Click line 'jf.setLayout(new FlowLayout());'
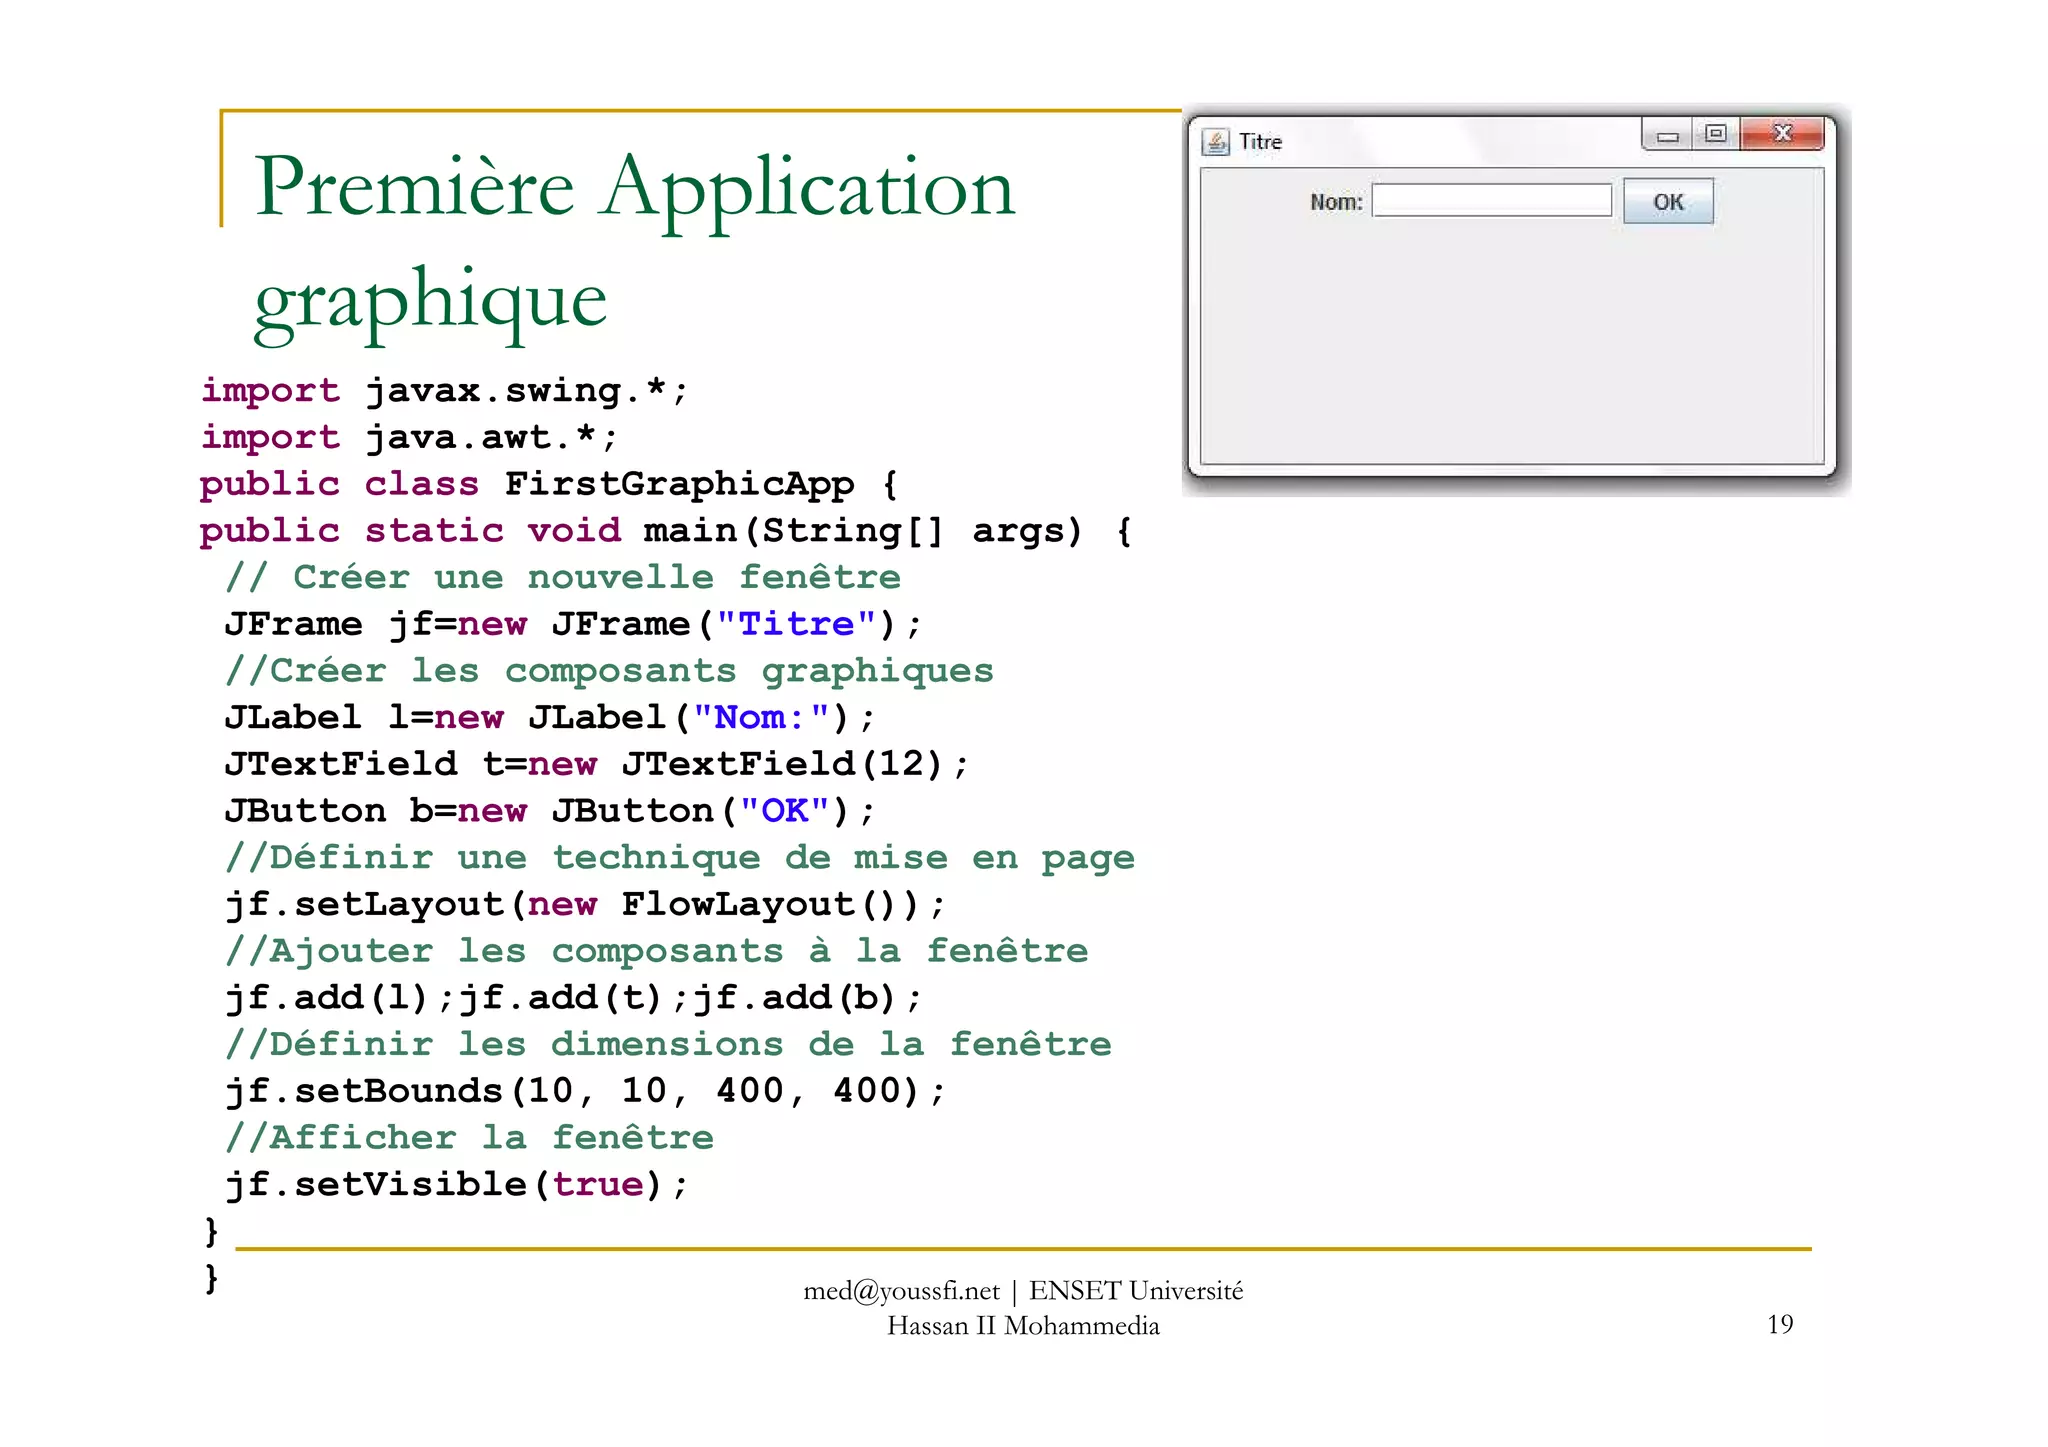 pyautogui.click(x=584, y=904)
